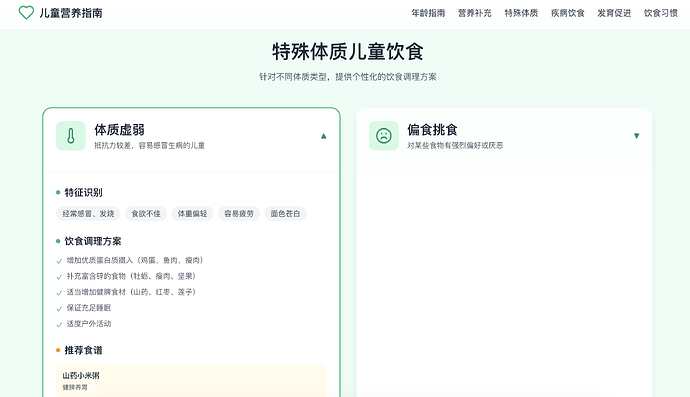
Task: Click the 偏食挑食 card heading
Action: [432, 130]
